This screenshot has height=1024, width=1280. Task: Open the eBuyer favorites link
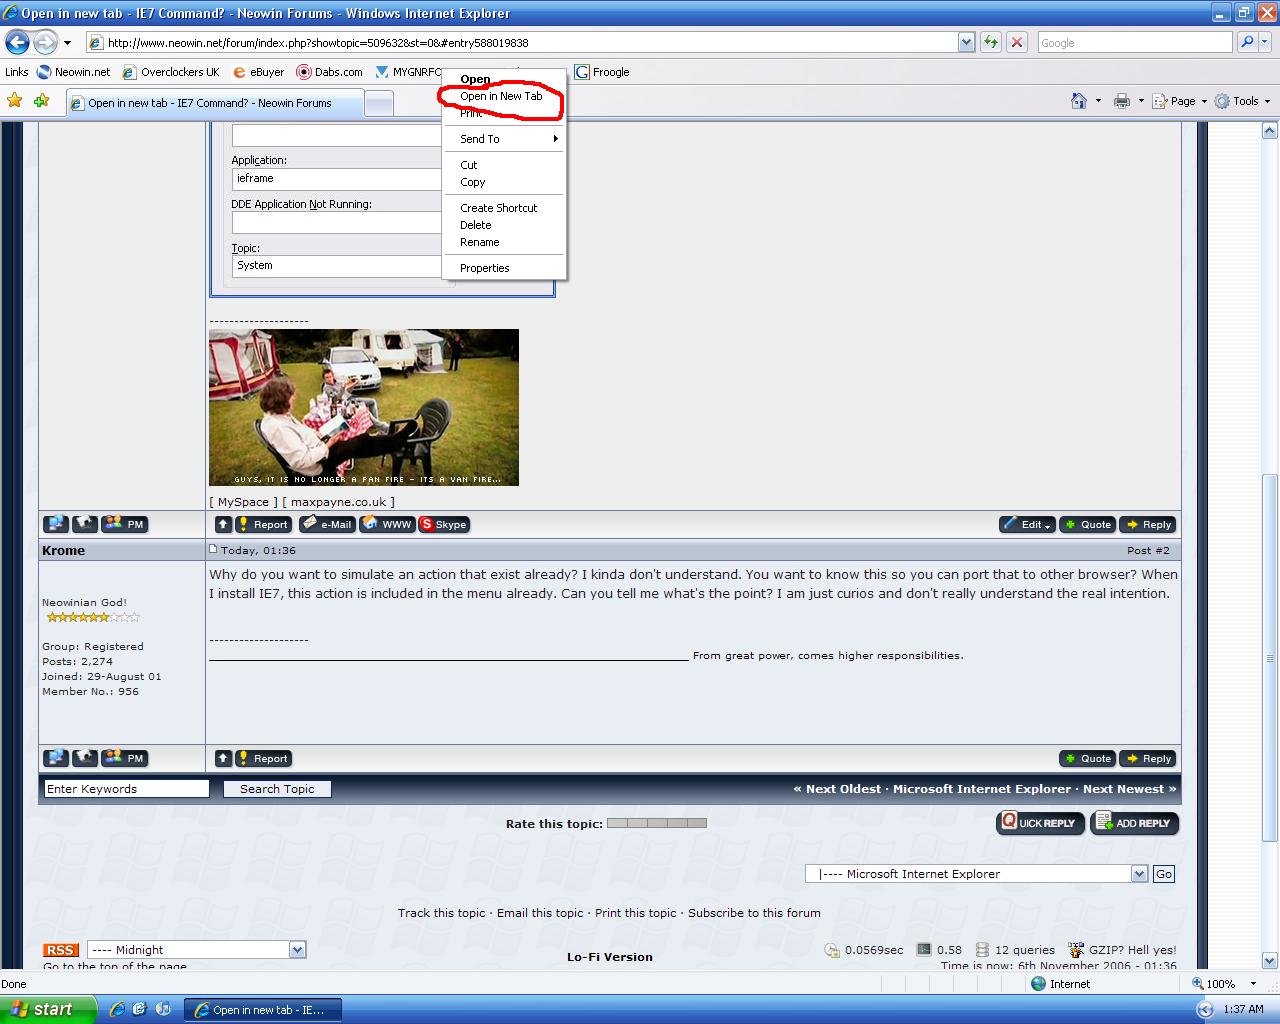click(258, 72)
